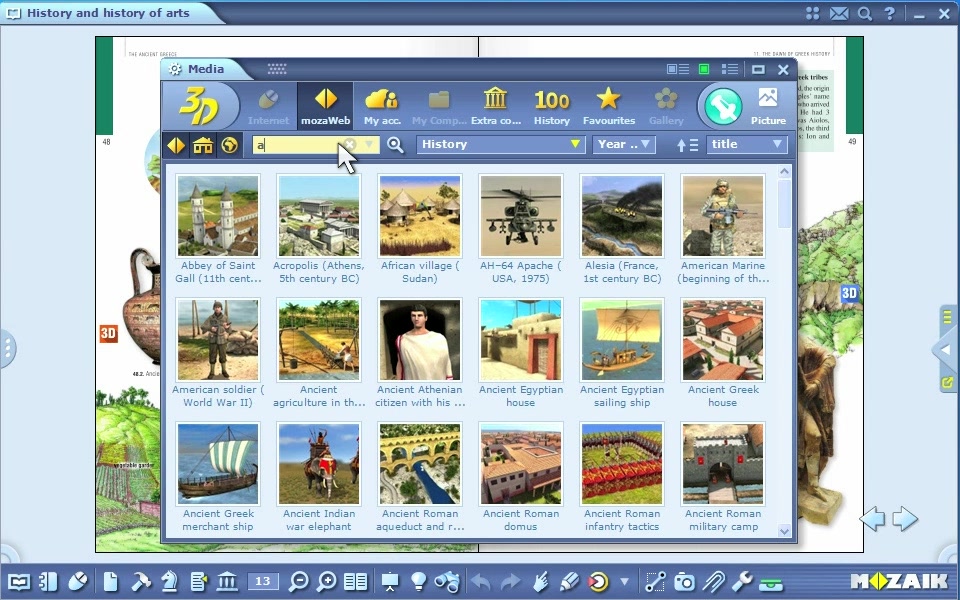Screen dimensions: 960x600
Task: Open the title sort-by dropdown
Action: tap(746, 144)
